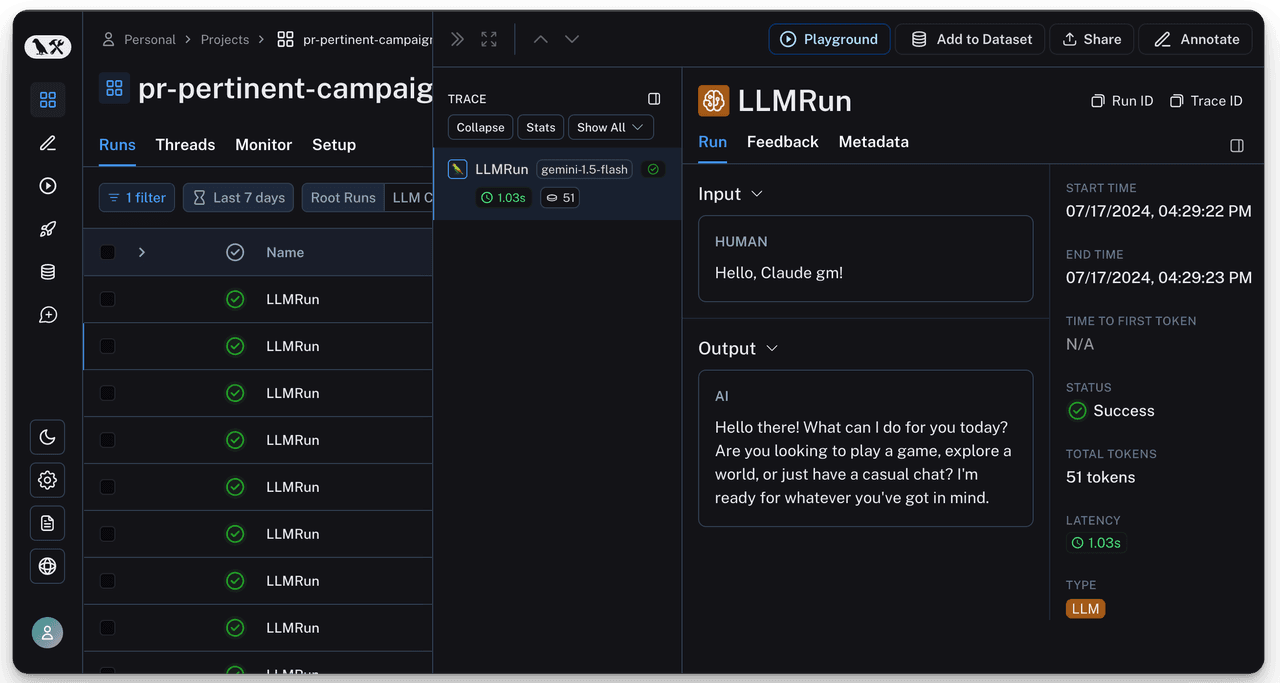Copy the Trace ID
This screenshot has height=683, width=1280.
pos(1206,101)
